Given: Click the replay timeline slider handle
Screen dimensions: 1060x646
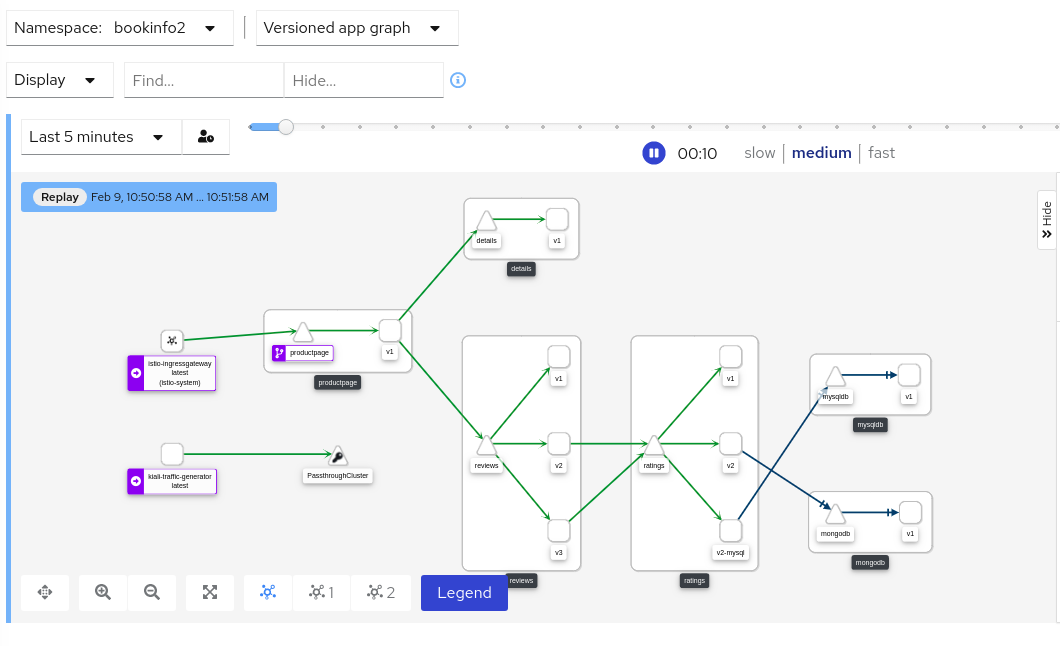Looking at the screenshot, I should 286,127.
